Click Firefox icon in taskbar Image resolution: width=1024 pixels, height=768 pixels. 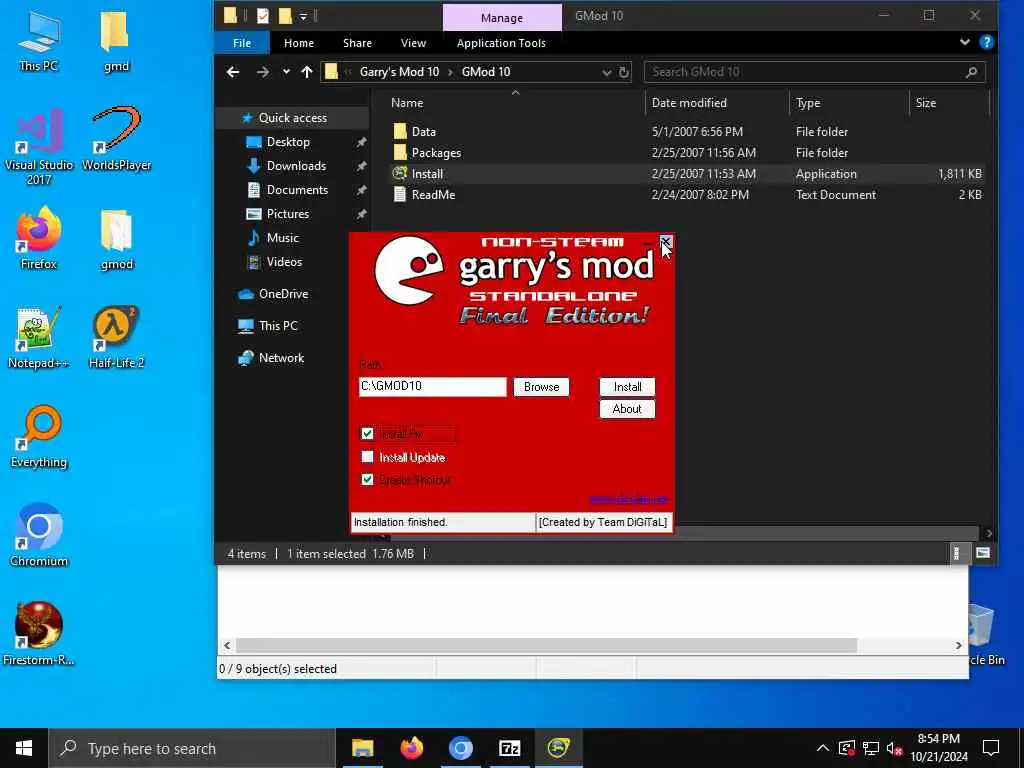click(411, 748)
